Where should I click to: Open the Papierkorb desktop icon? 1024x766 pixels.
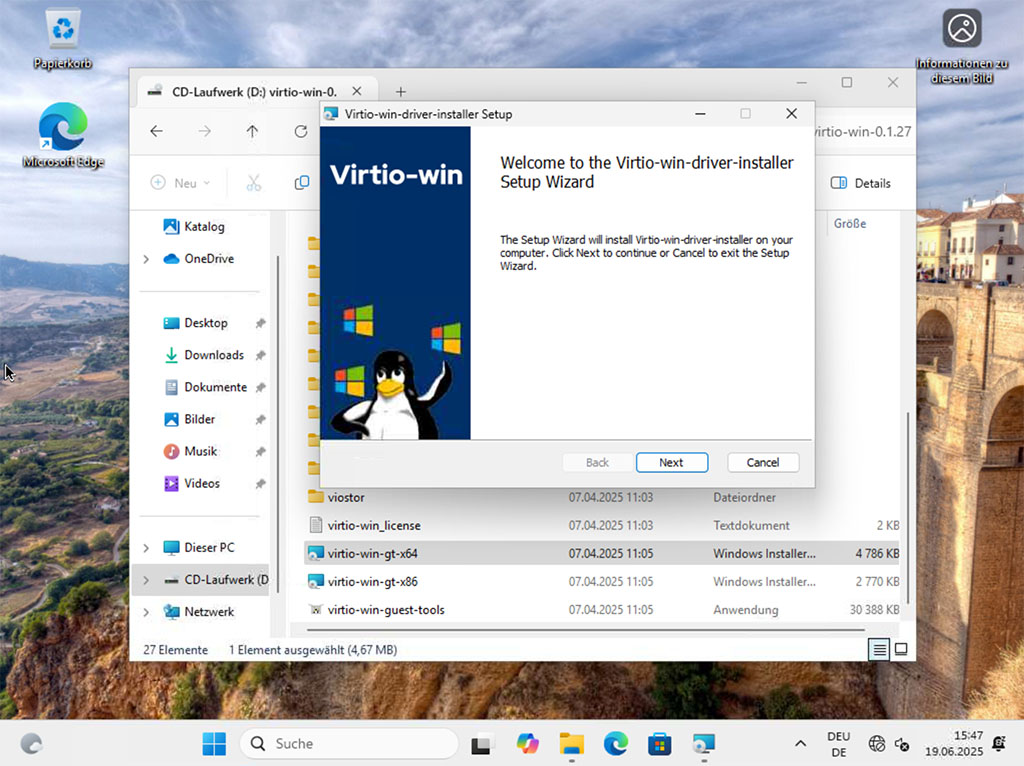pyautogui.click(x=63, y=39)
